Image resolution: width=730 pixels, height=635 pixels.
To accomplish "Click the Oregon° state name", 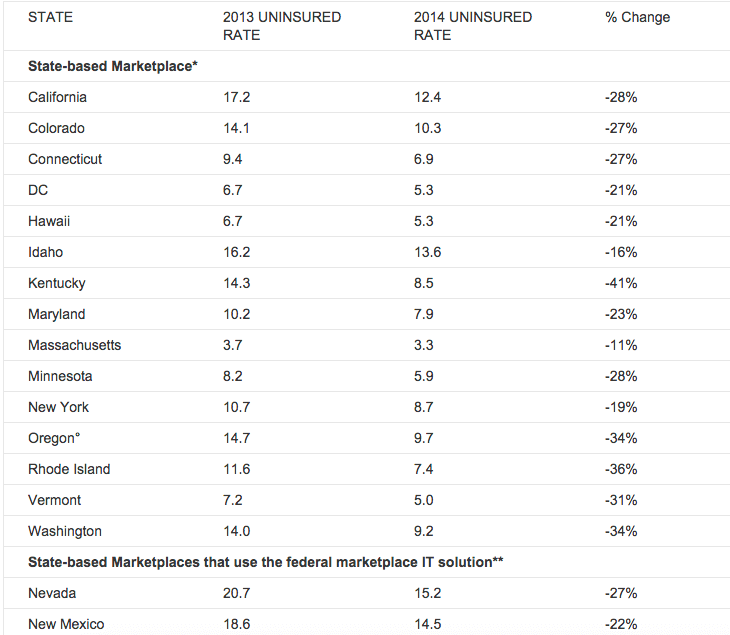I will pos(55,438).
